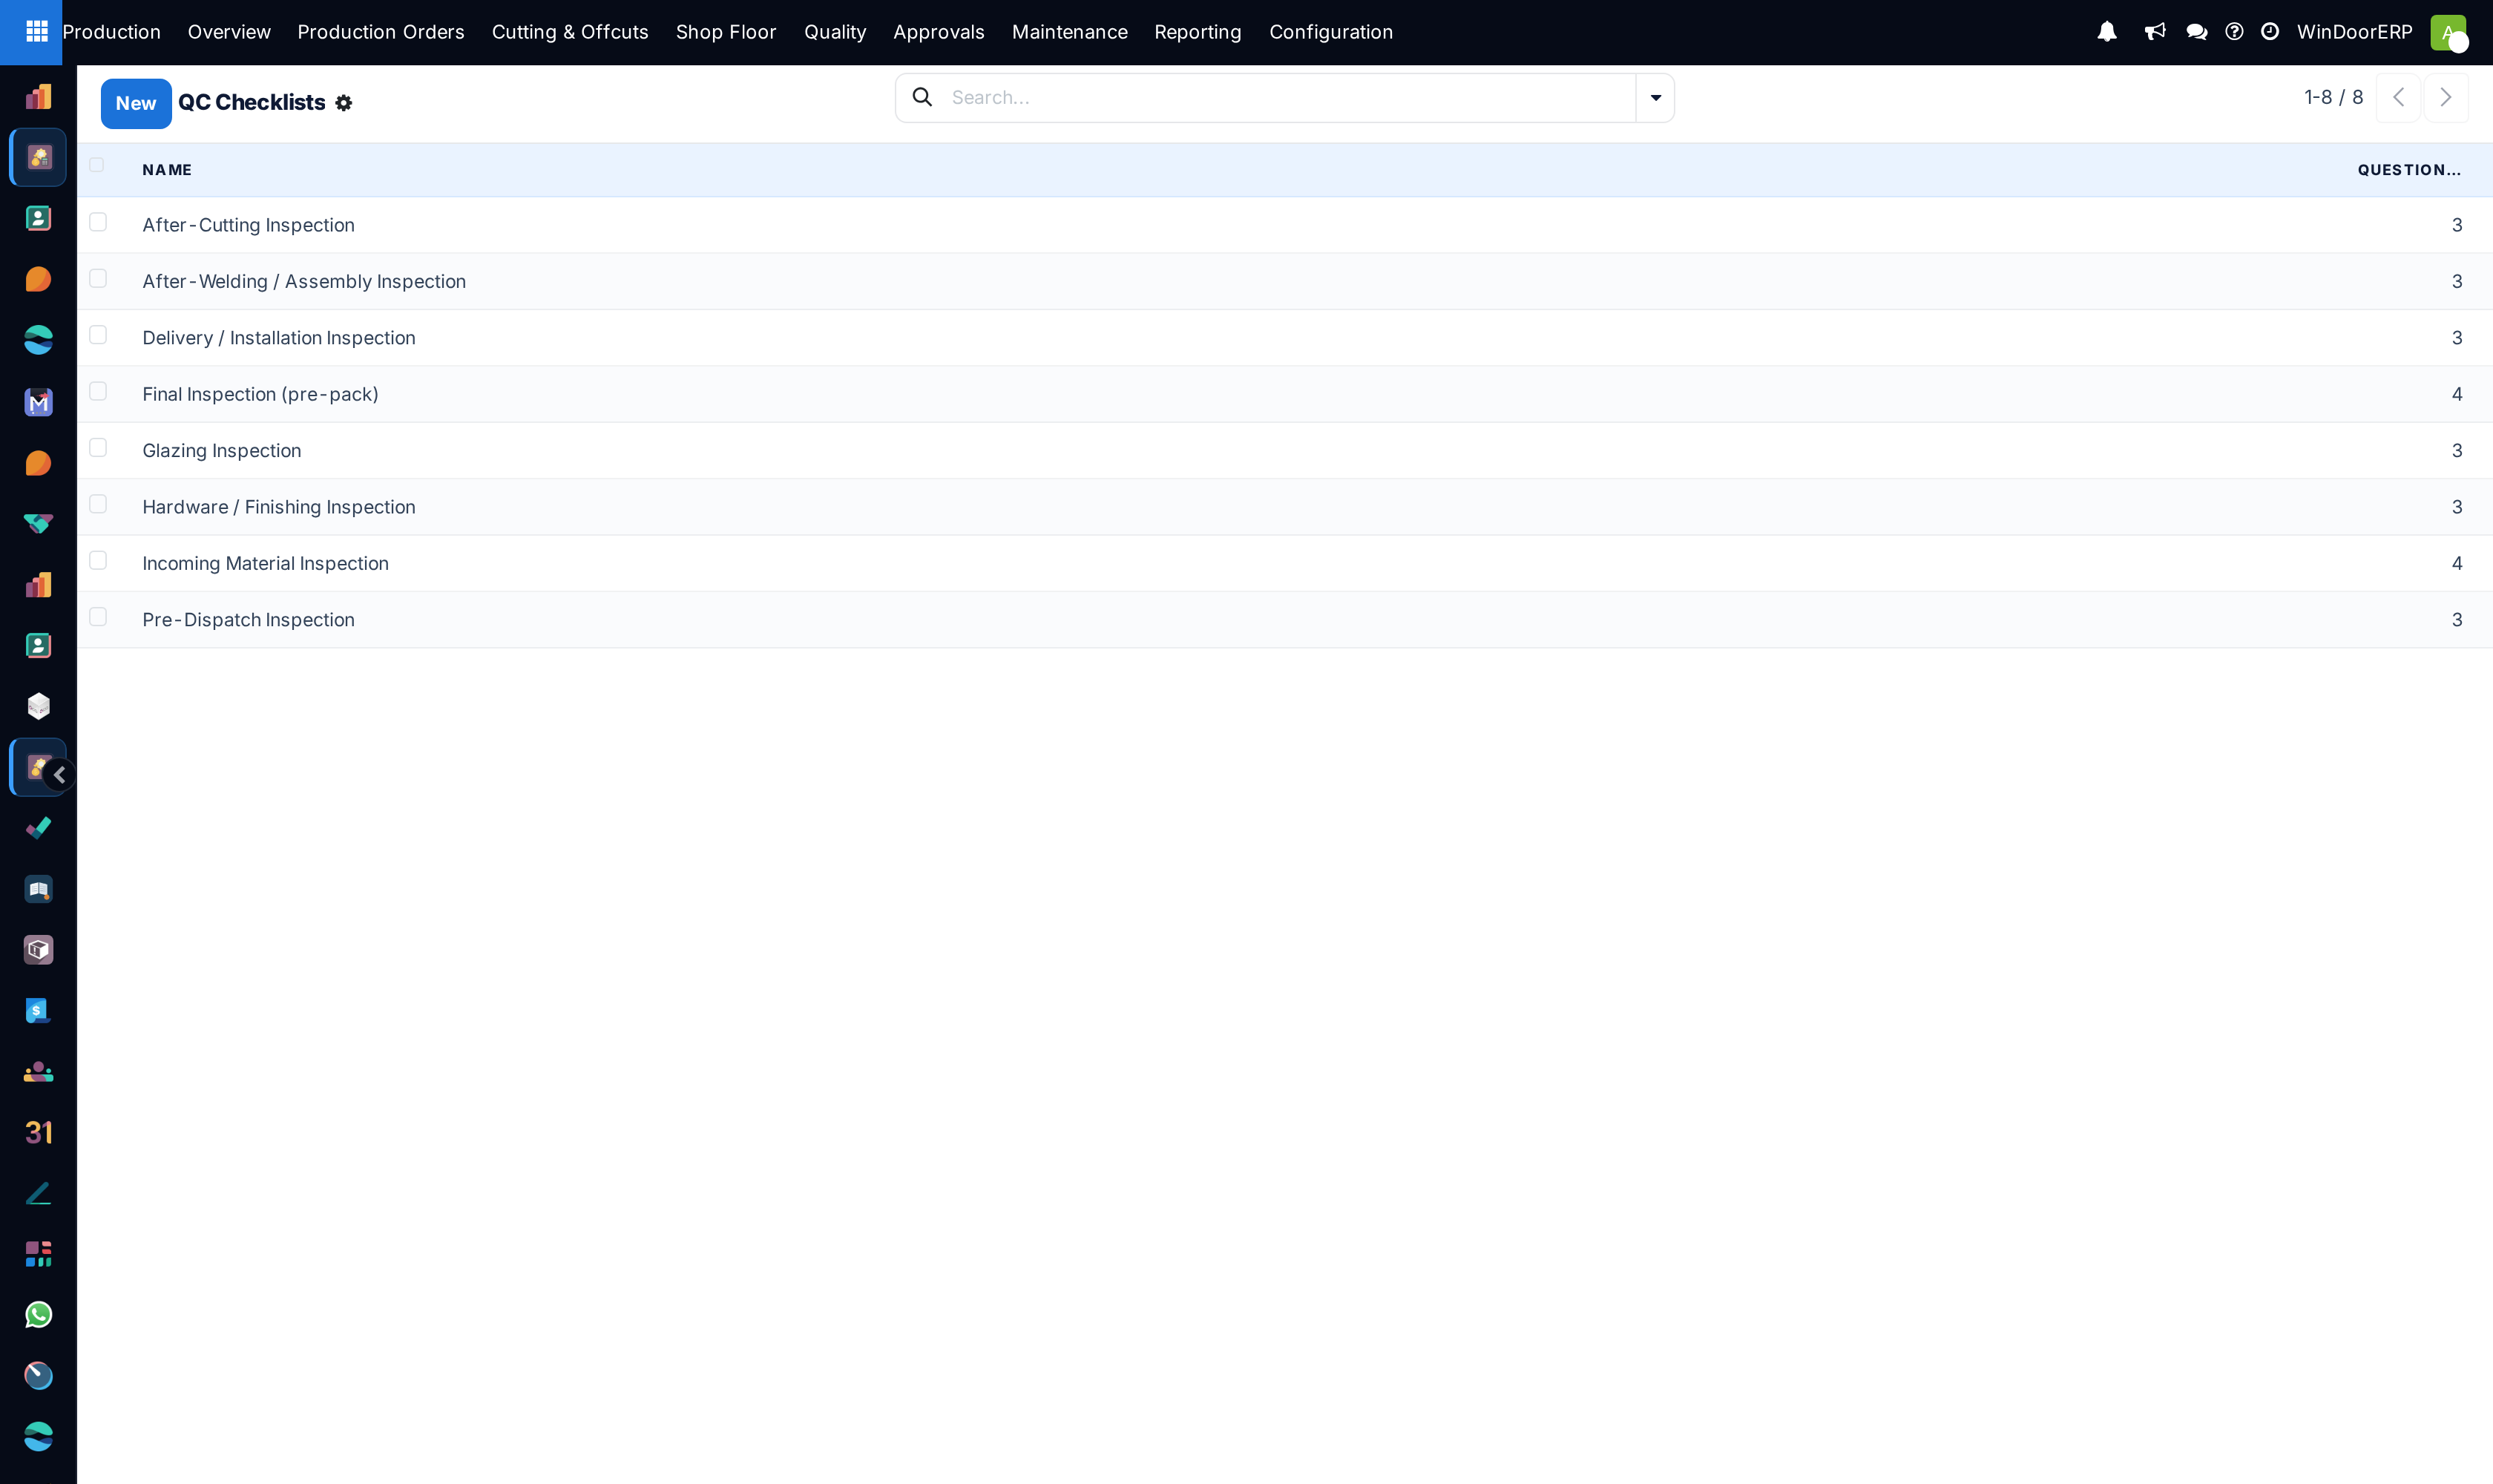Click the Production app title
Image resolution: width=2493 pixels, height=1484 pixels.
[x=111, y=32]
